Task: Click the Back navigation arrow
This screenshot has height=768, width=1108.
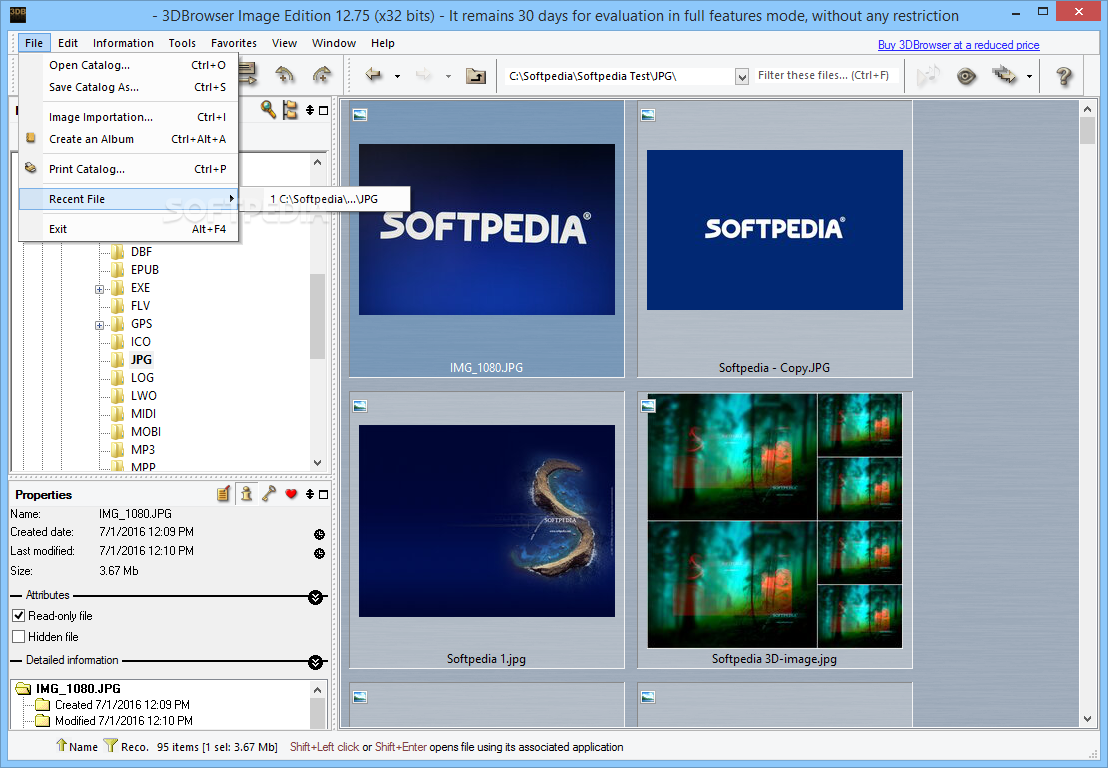Action: point(373,75)
